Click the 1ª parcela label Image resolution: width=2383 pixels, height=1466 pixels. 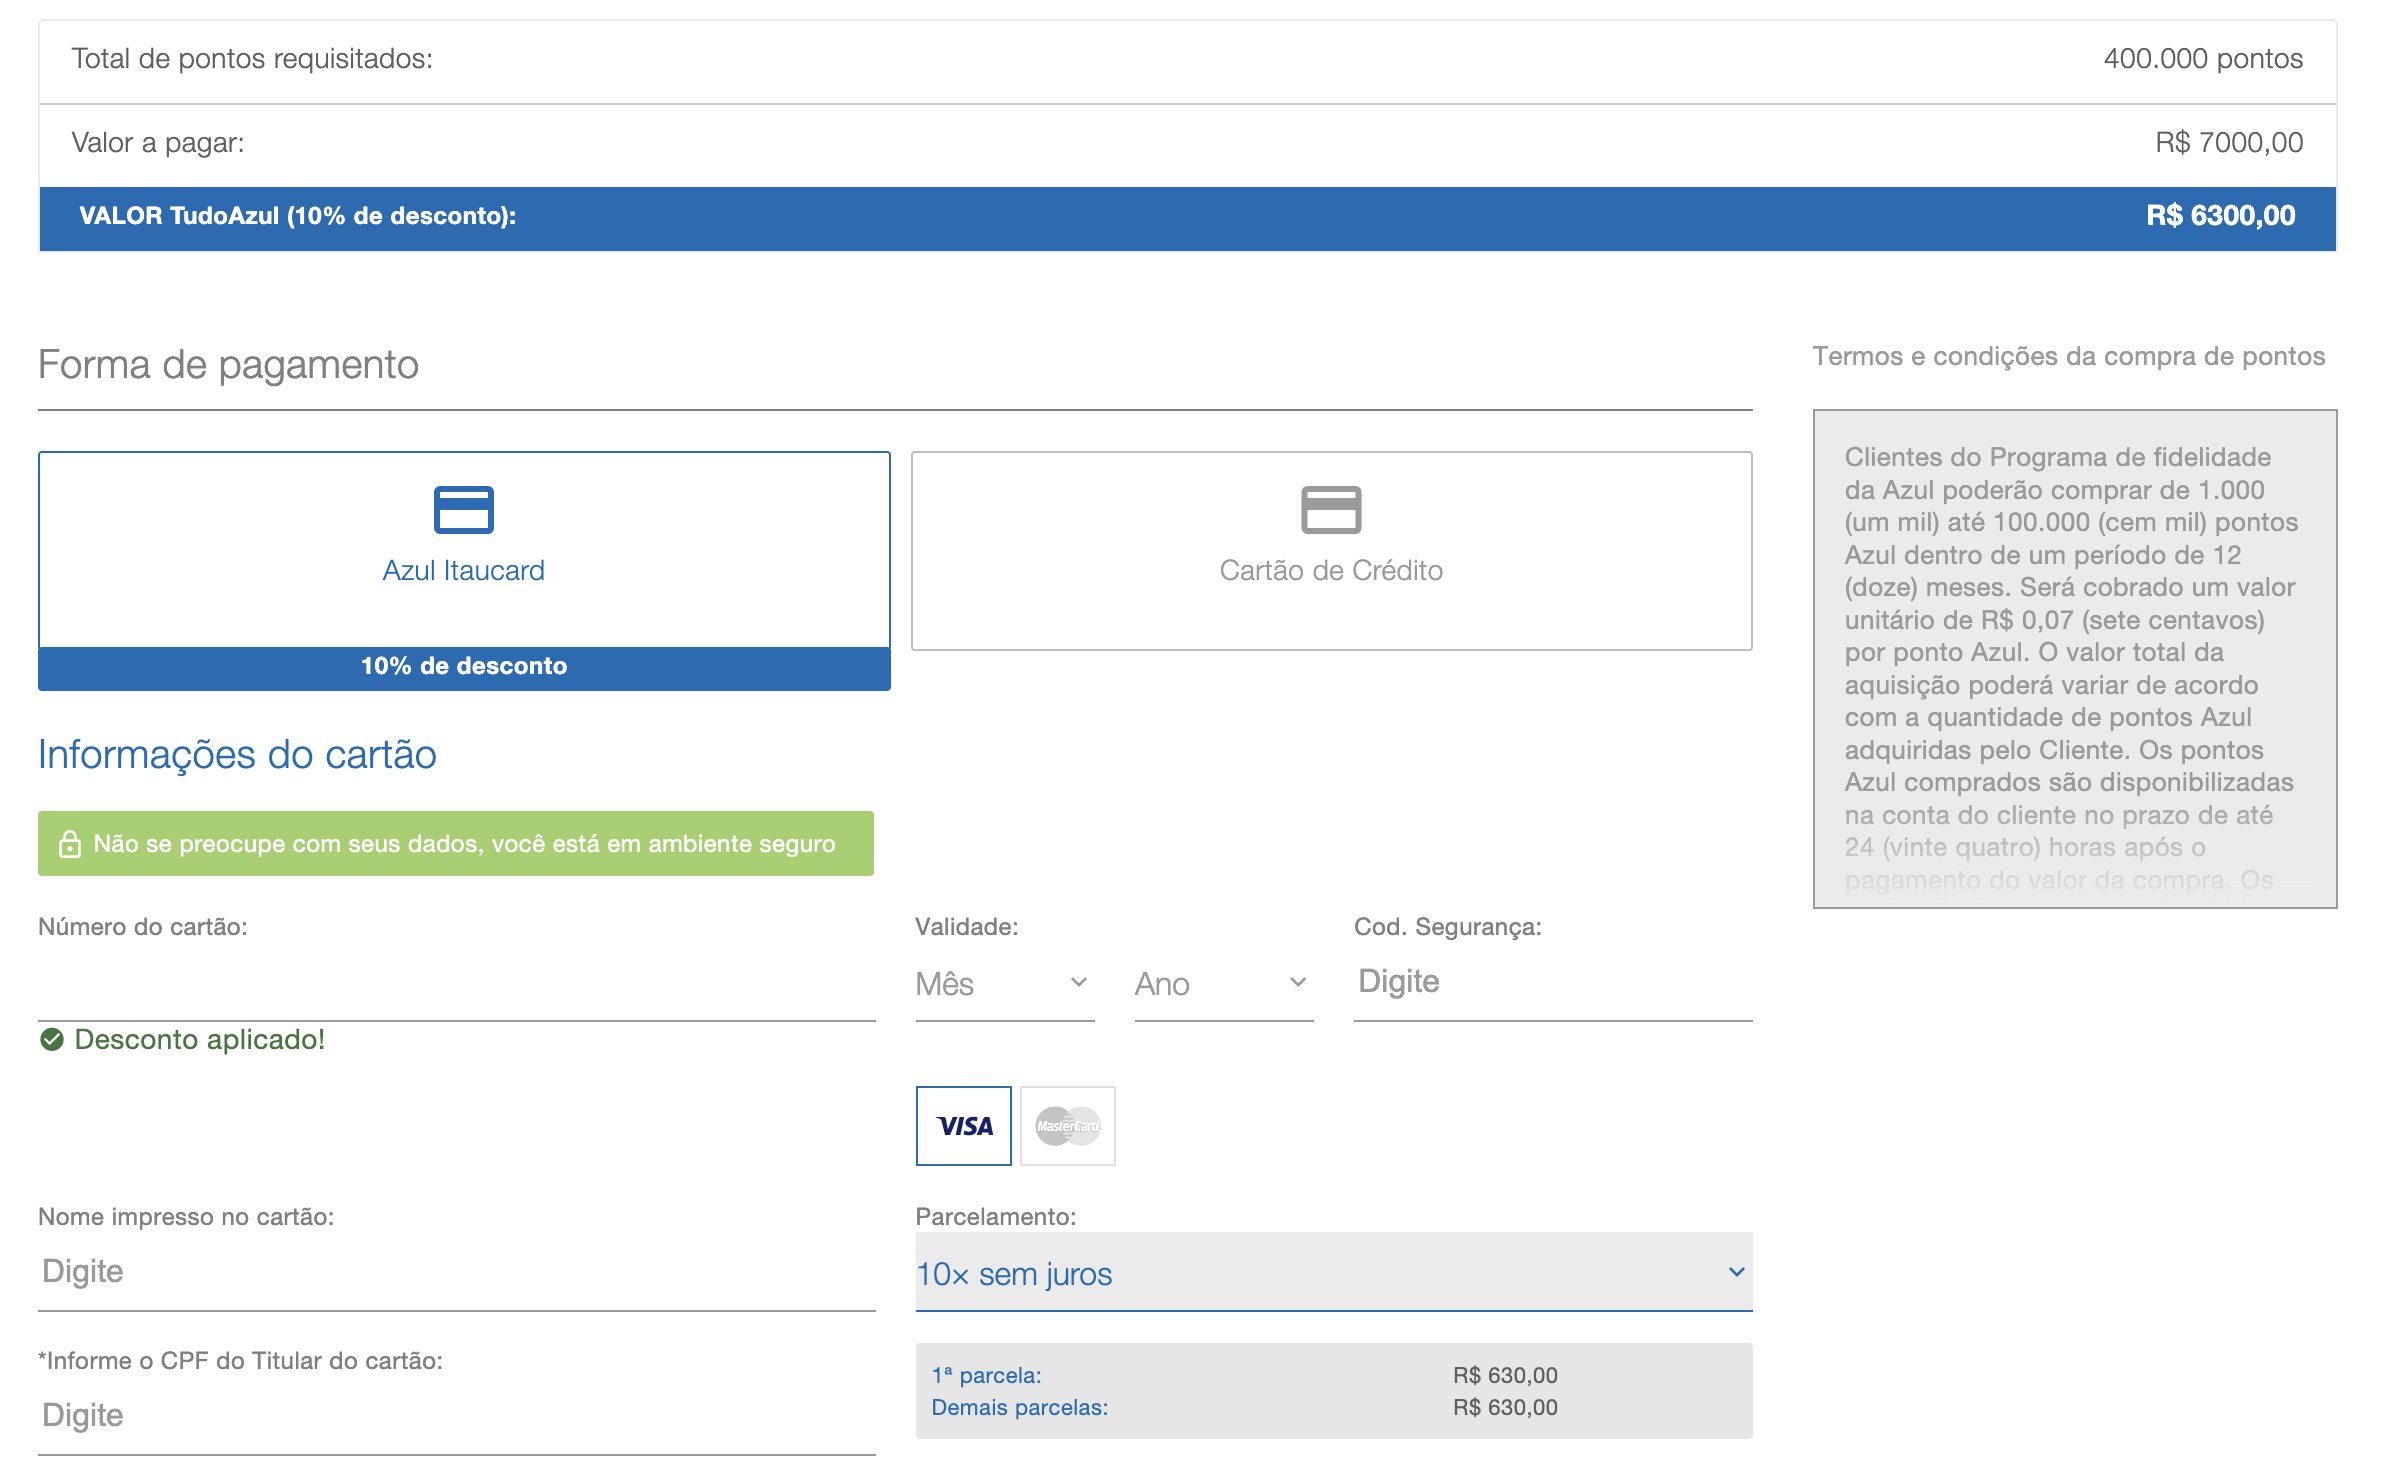(x=986, y=1376)
